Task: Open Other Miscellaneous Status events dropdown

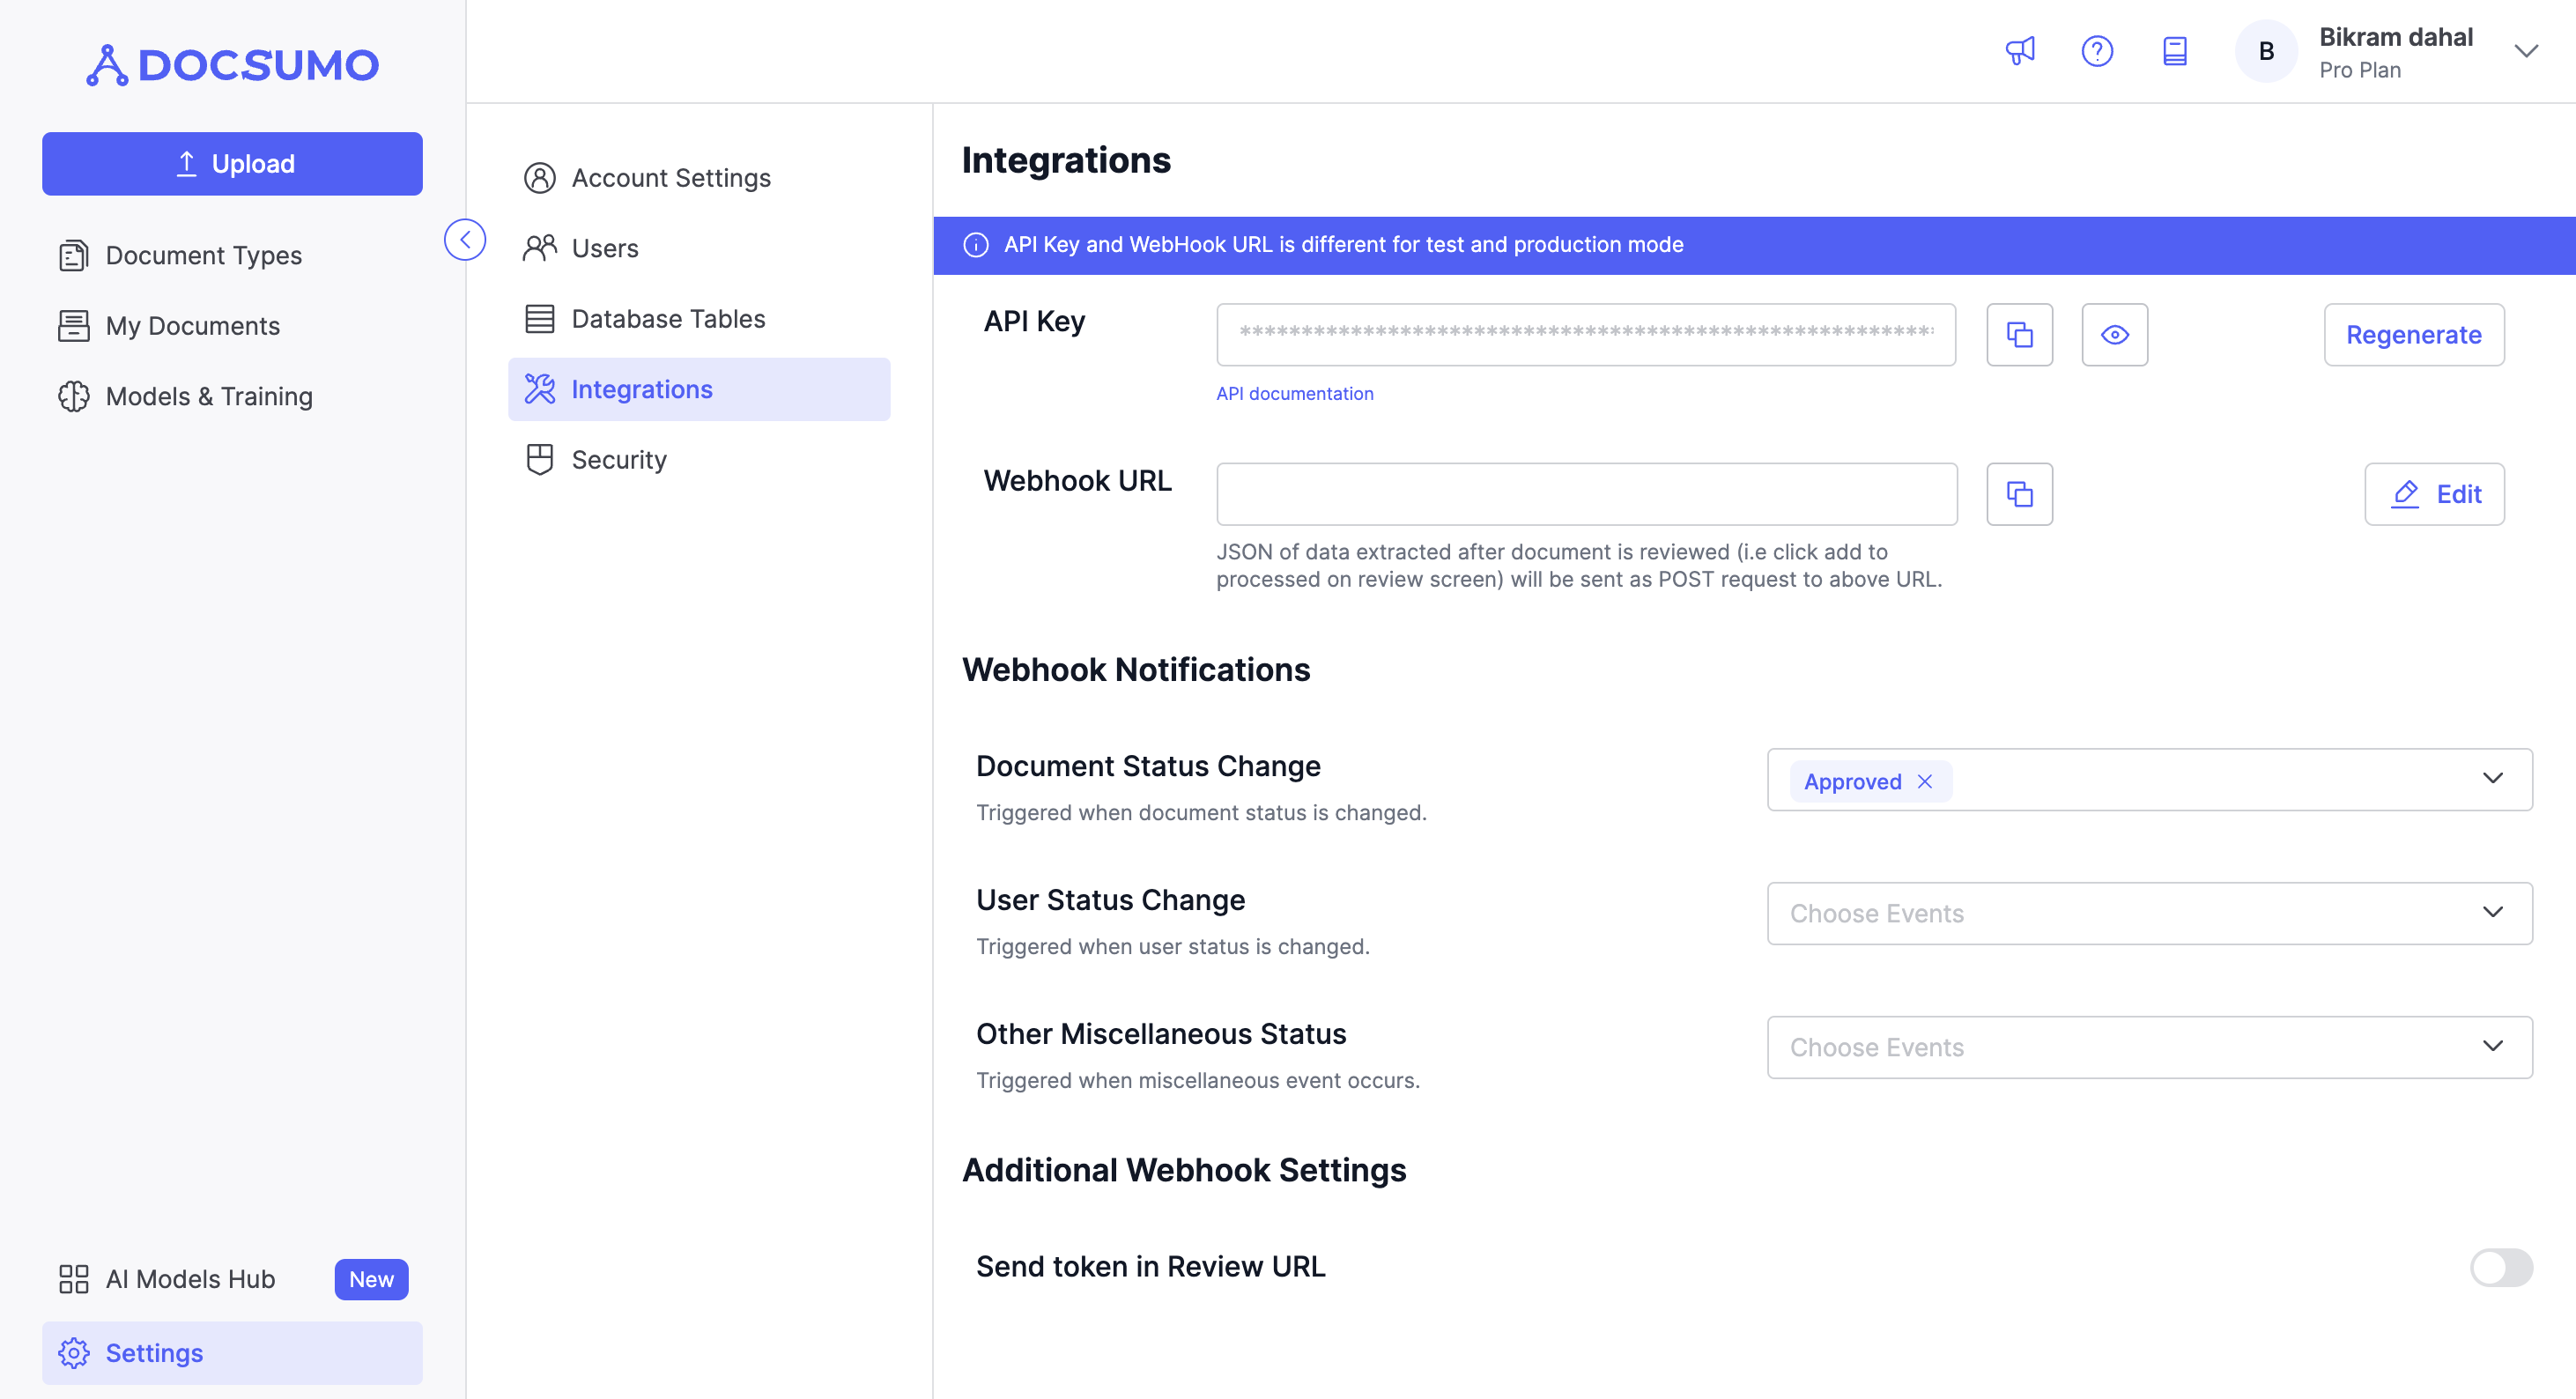Action: [x=2148, y=1047]
